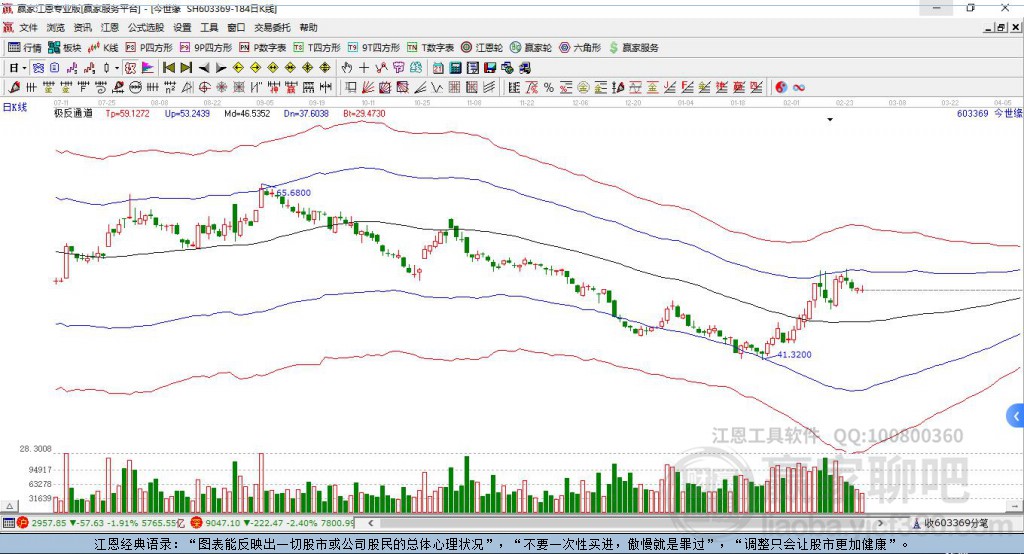Select the red target circle tool

point(204,88)
